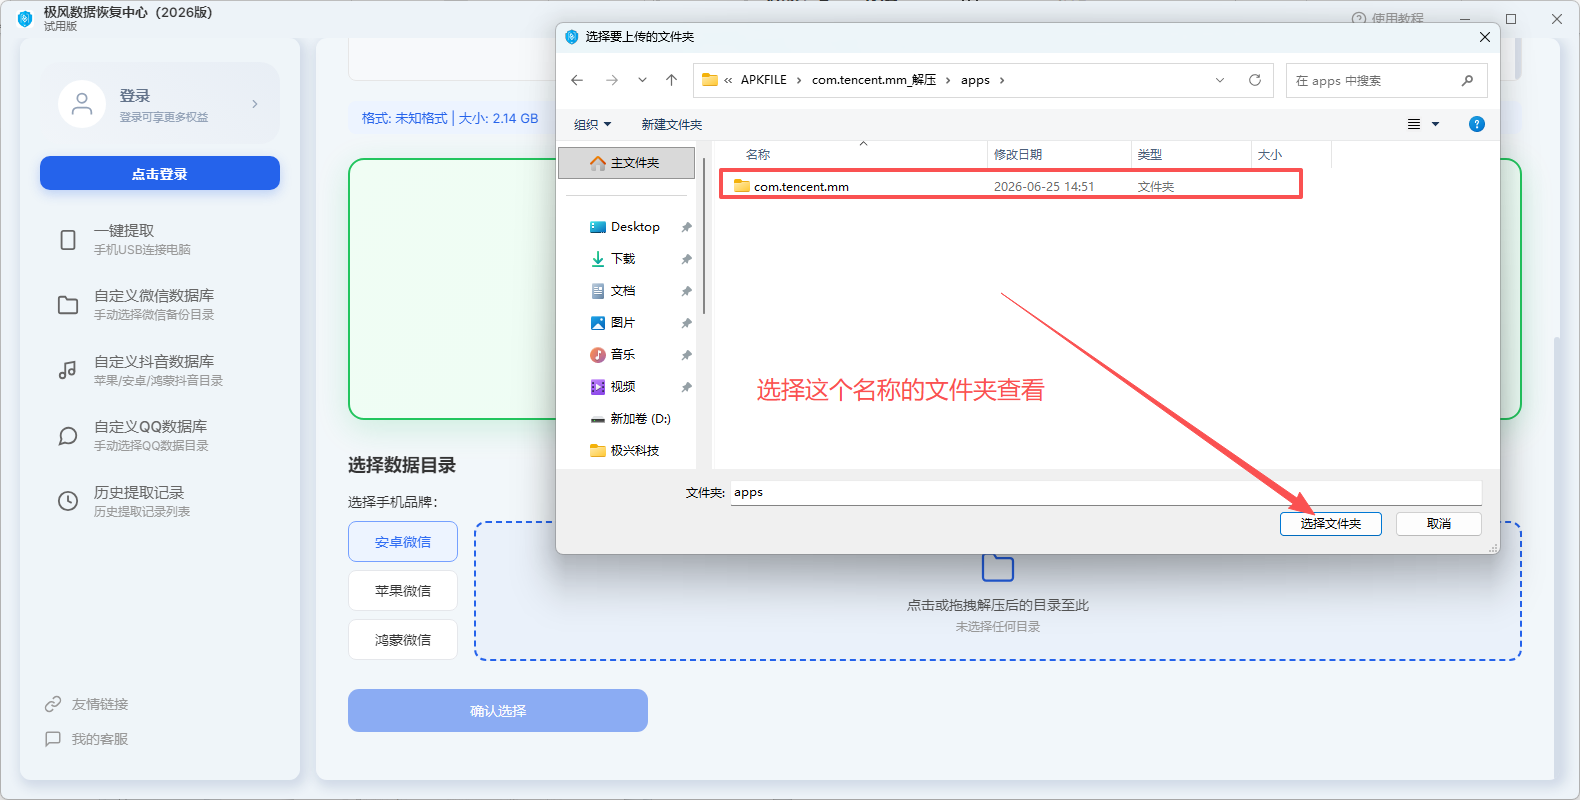This screenshot has height=800, width=1580.
Task: Open recent locations dropdown arrow
Action: click(x=642, y=80)
